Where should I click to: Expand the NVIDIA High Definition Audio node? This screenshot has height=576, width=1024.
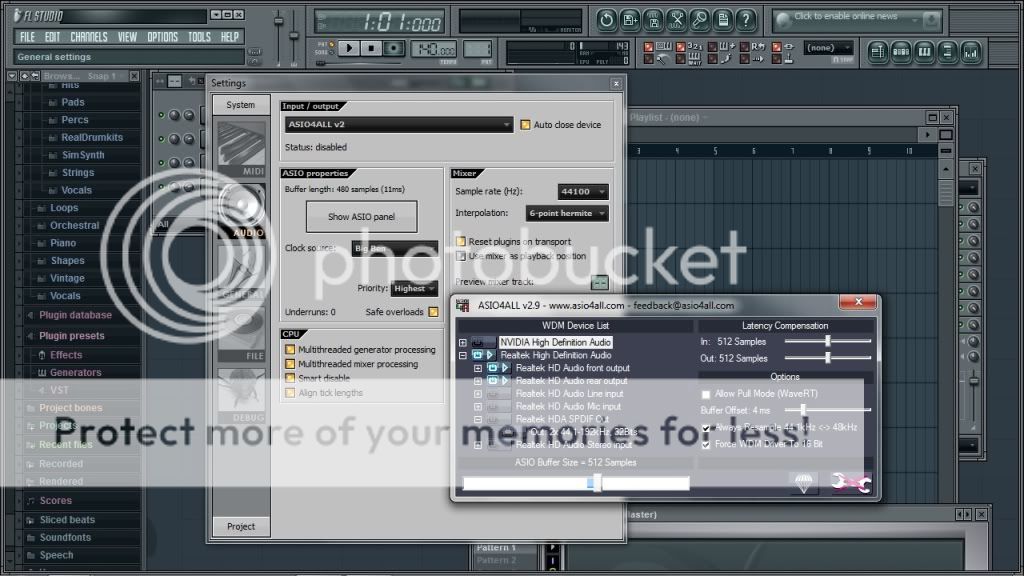pos(462,343)
